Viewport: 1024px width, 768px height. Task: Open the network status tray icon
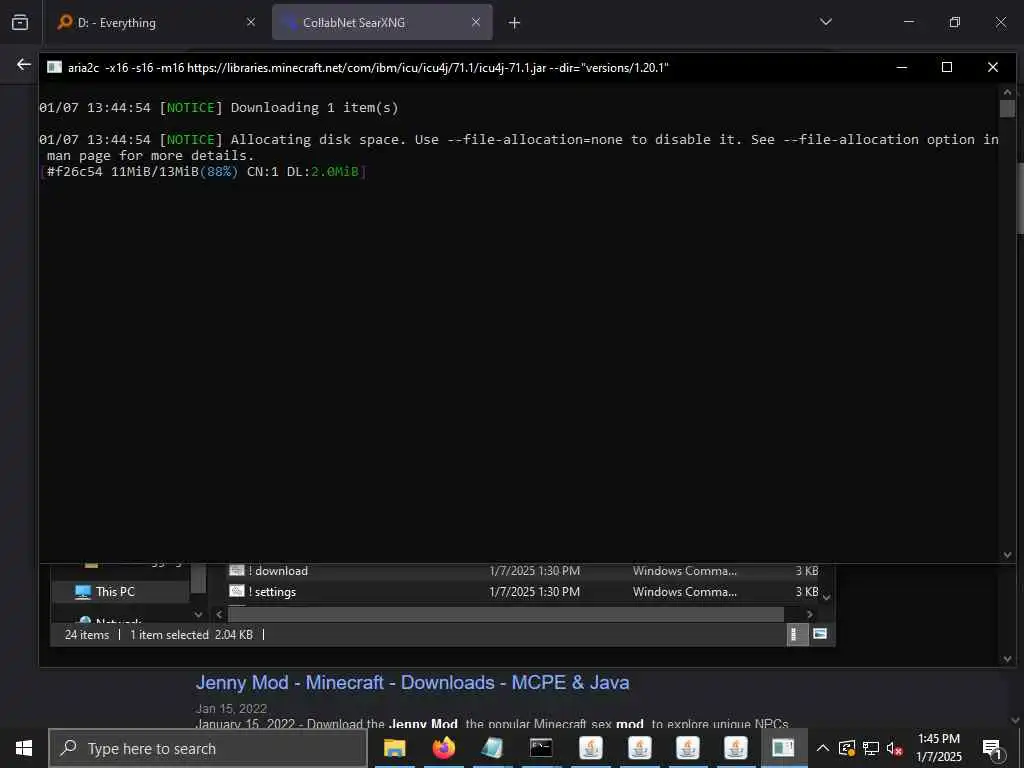[871, 748]
